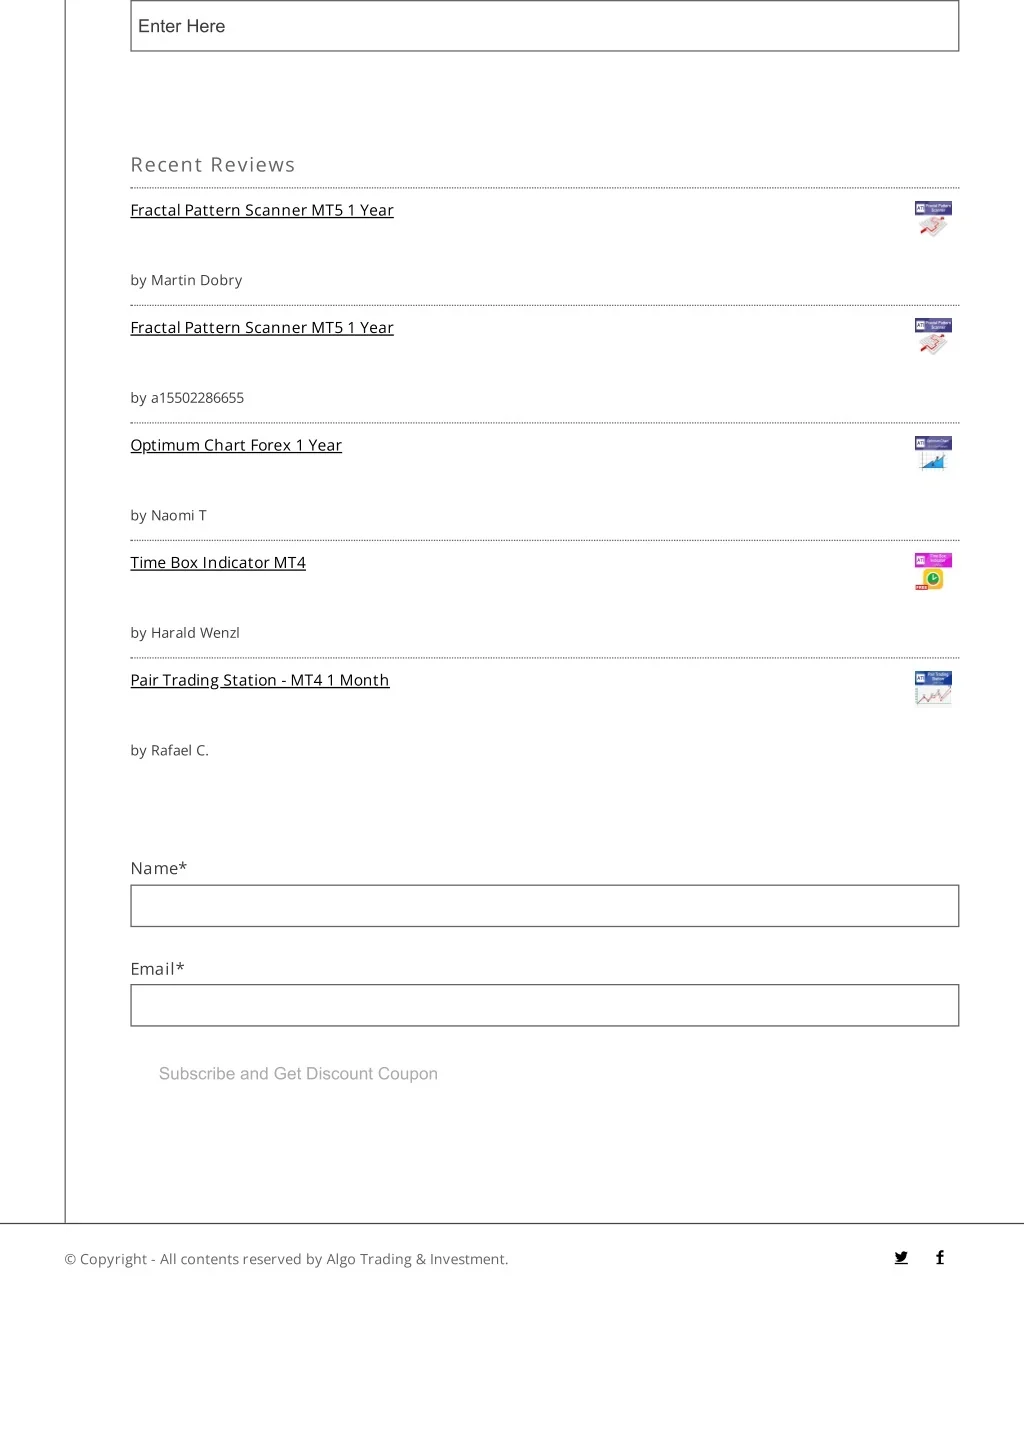Open Twitter profile icon in footer
This screenshot has height=1449, width=1024.
coord(901,1258)
